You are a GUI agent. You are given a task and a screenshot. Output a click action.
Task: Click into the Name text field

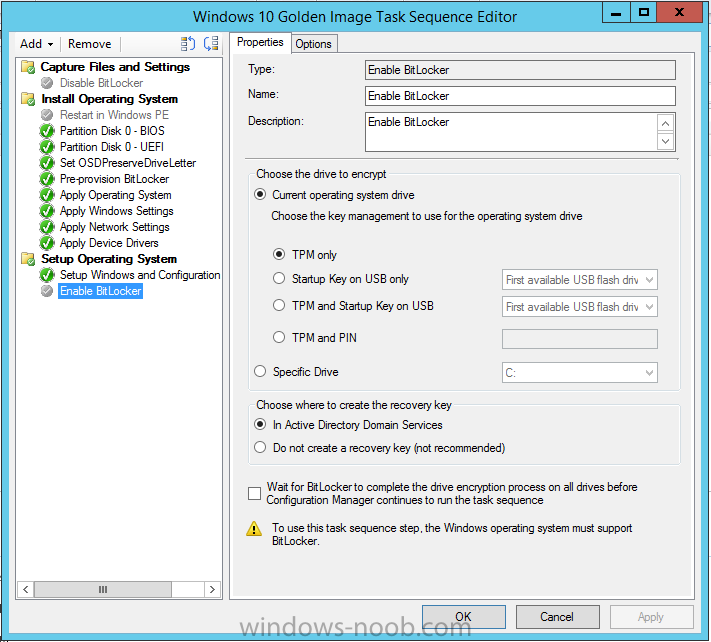[520, 96]
